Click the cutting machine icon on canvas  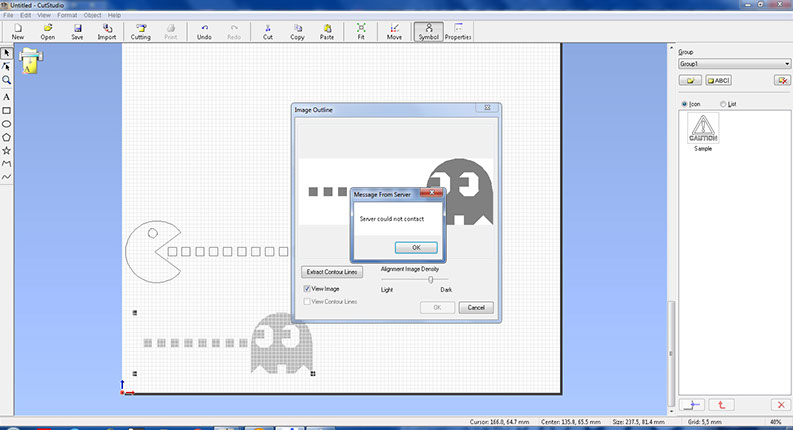31,61
